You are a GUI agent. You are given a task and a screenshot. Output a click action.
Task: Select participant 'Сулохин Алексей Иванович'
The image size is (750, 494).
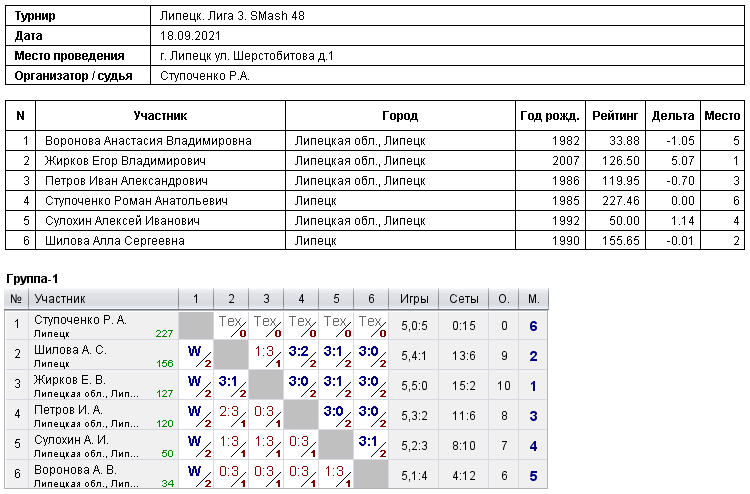click(x=122, y=221)
